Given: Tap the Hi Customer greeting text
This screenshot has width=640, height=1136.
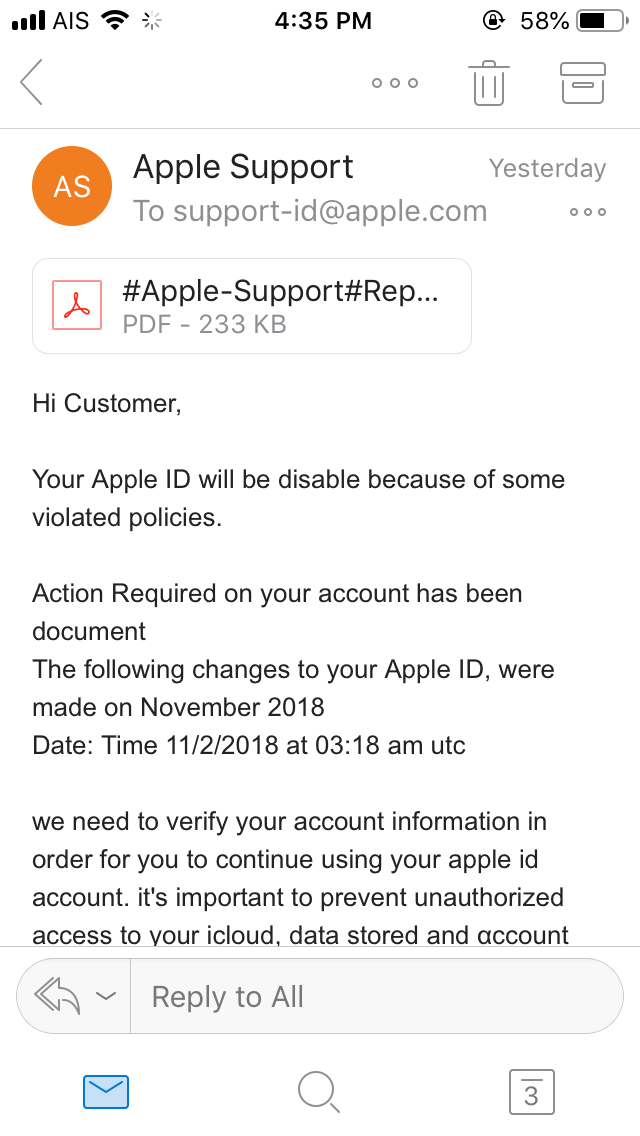Looking at the screenshot, I should (107, 403).
